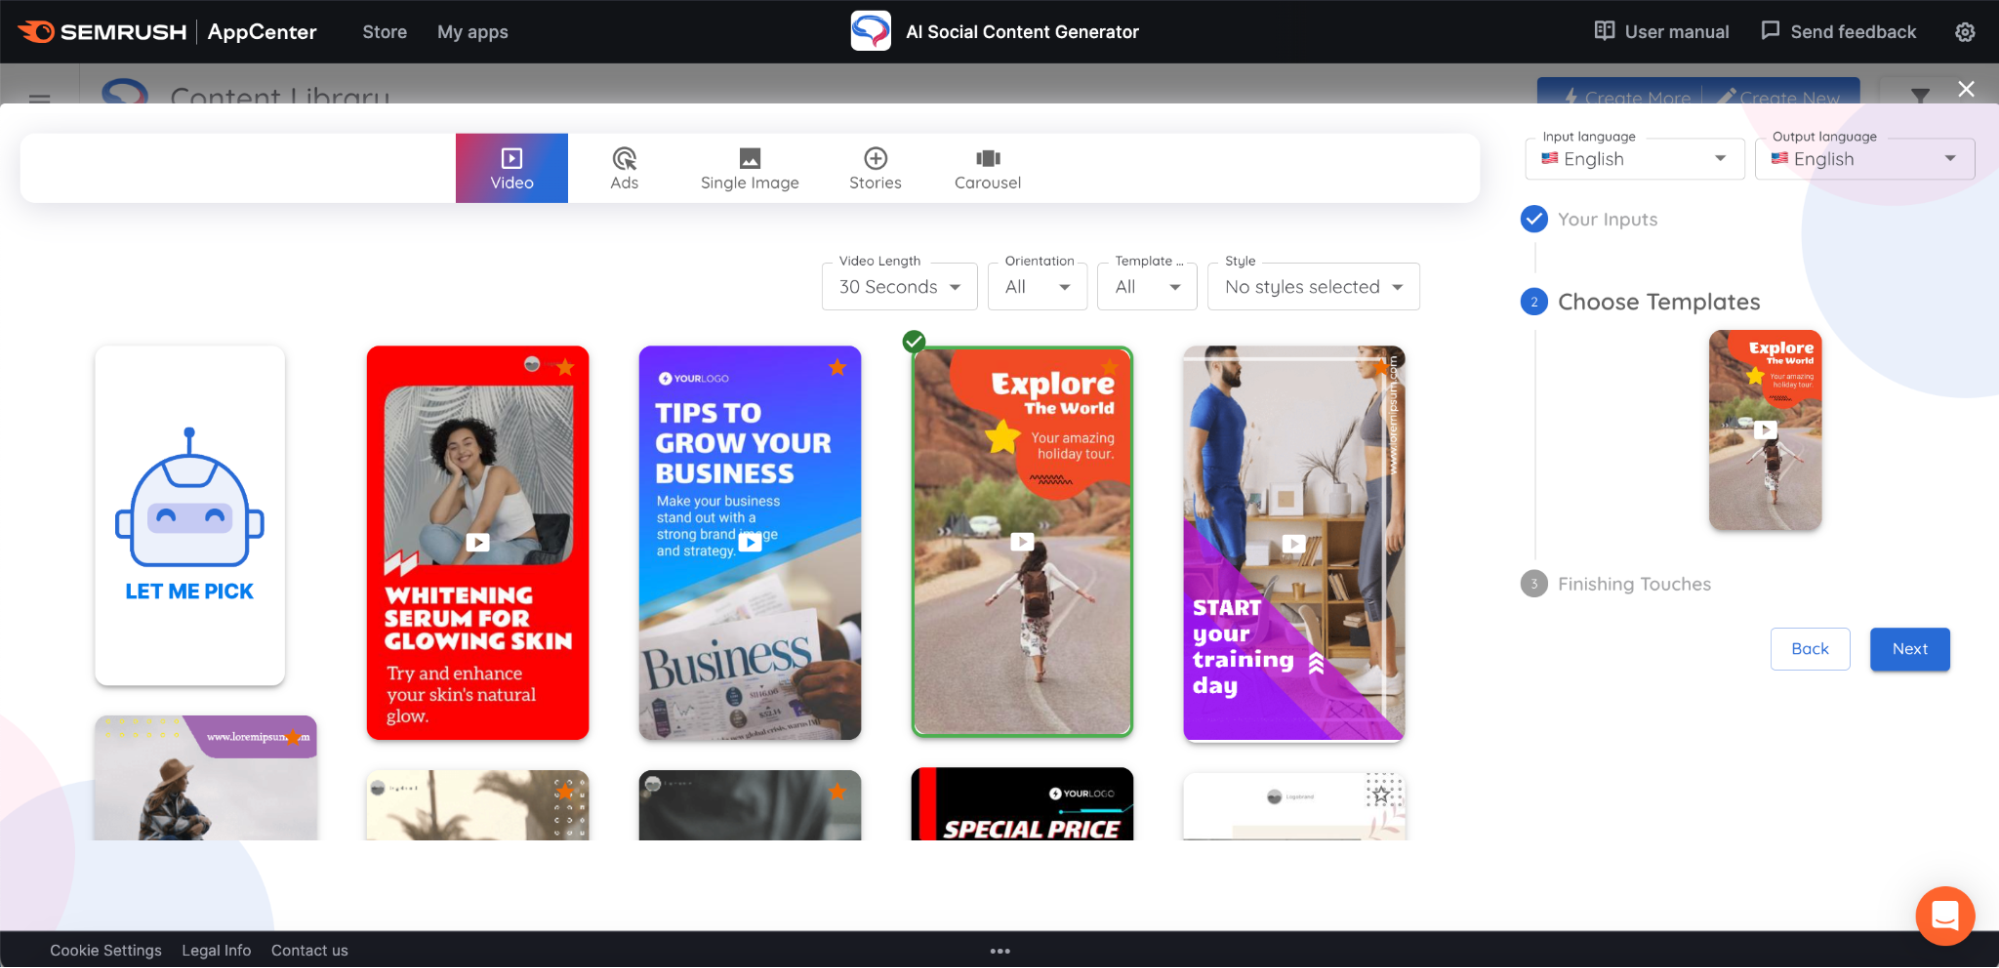The image size is (1999, 968).
Task: Change the Output language dropdown
Action: click(x=1863, y=158)
